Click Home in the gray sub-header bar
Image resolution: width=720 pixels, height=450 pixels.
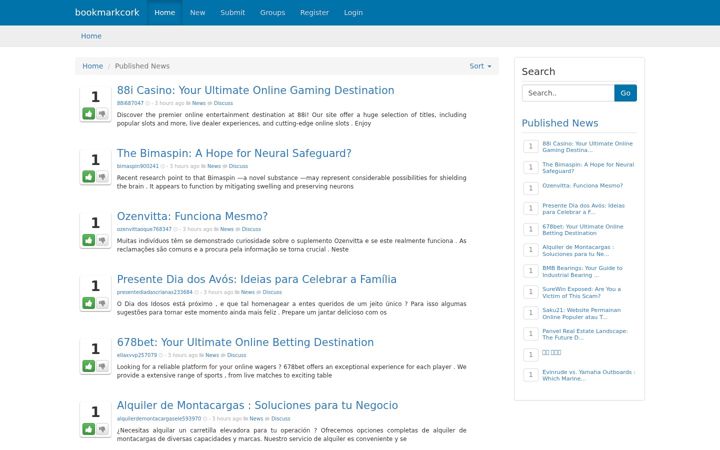coord(91,36)
